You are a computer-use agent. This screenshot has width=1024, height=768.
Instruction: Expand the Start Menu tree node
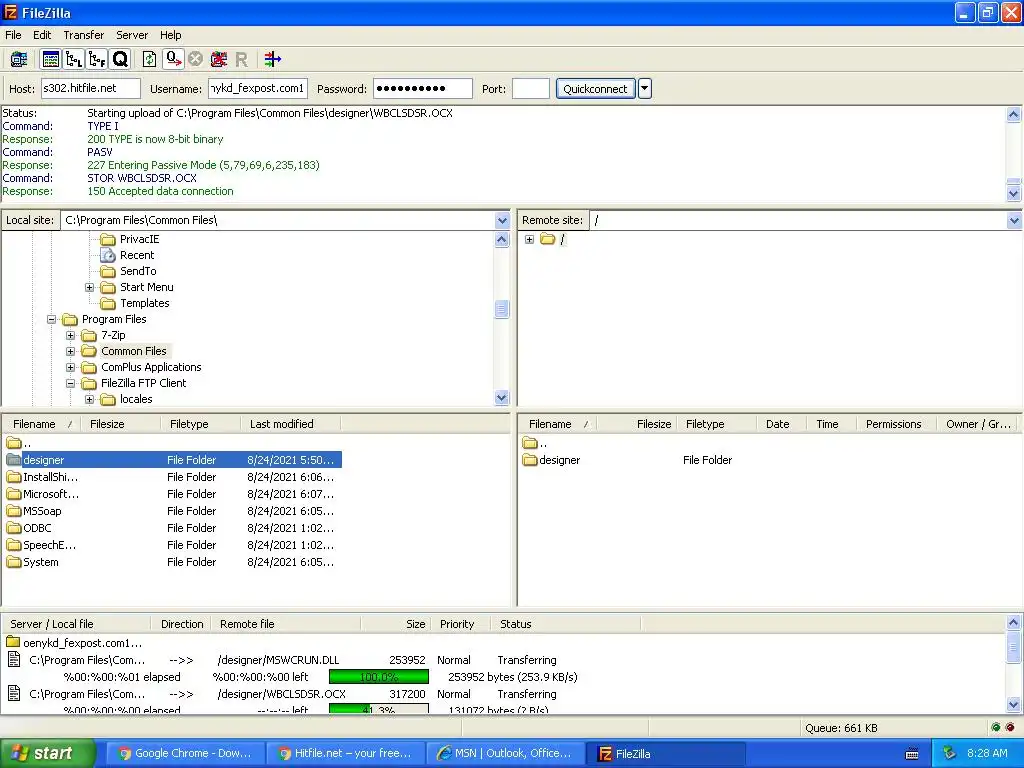click(x=89, y=287)
